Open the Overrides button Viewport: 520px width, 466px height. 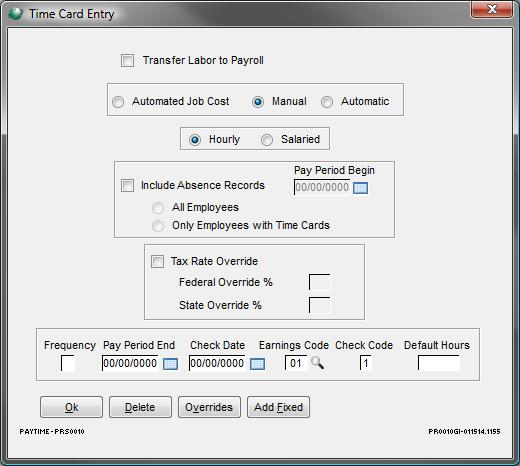[209, 407]
